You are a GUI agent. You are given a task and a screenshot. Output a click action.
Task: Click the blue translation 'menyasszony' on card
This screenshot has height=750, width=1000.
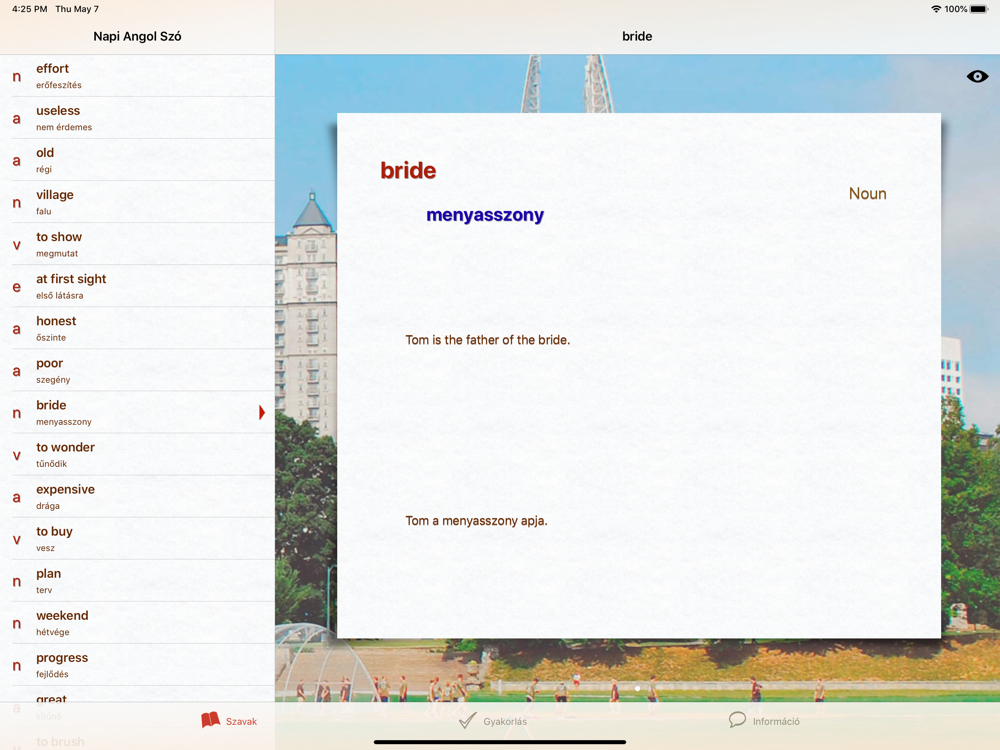485,215
